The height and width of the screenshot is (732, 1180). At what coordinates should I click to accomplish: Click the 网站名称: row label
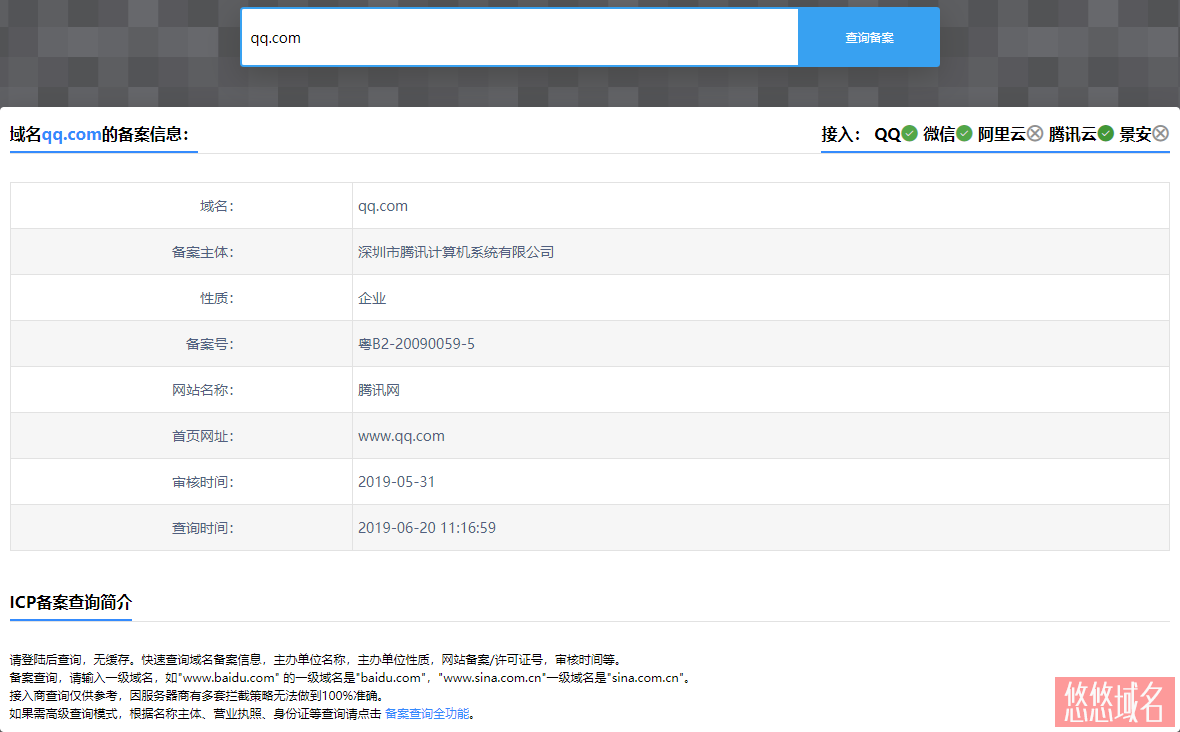point(202,390)
